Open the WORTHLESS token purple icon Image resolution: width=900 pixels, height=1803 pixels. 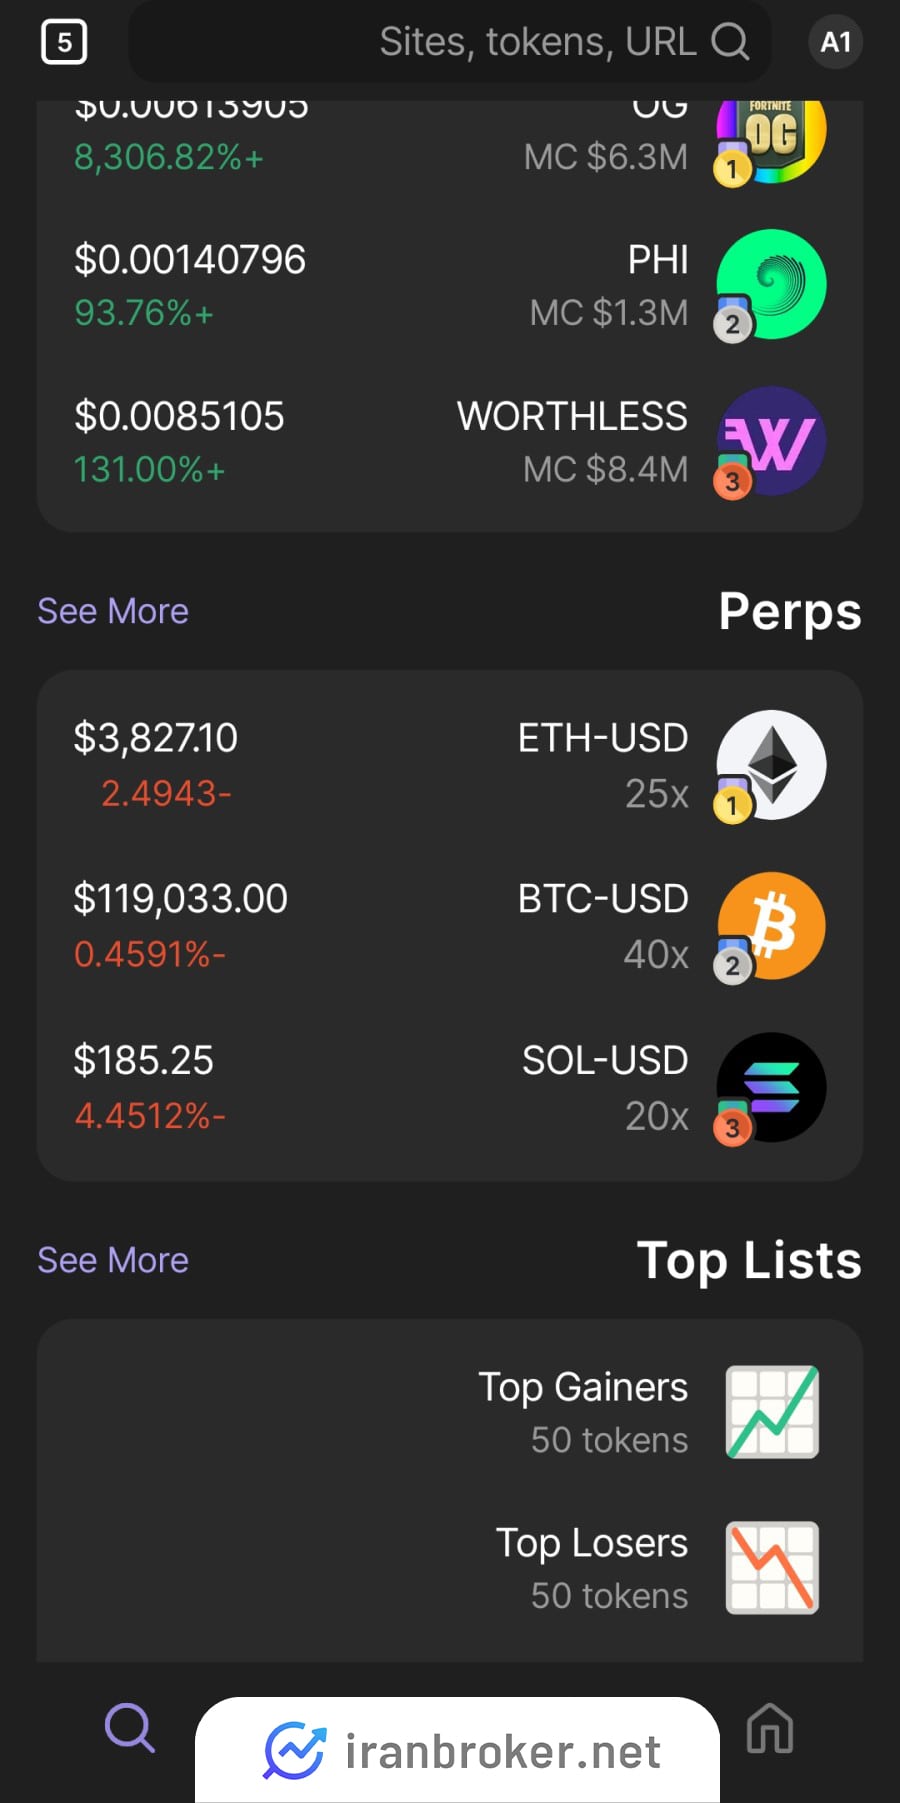(x=771, y=441)
